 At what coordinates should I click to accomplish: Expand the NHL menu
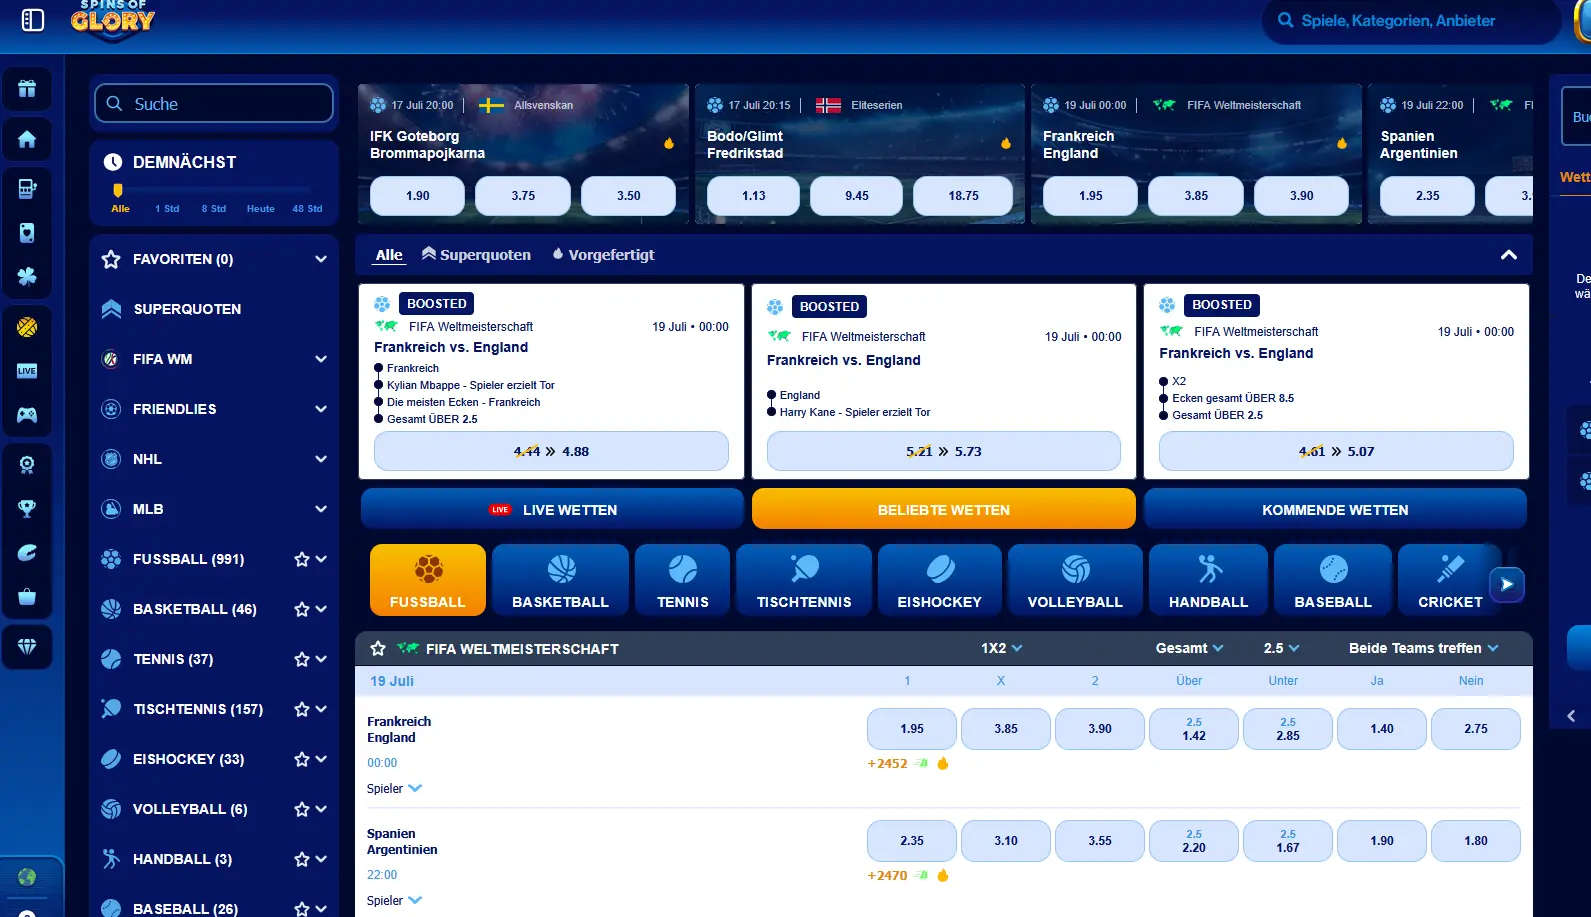coord(321,459)
